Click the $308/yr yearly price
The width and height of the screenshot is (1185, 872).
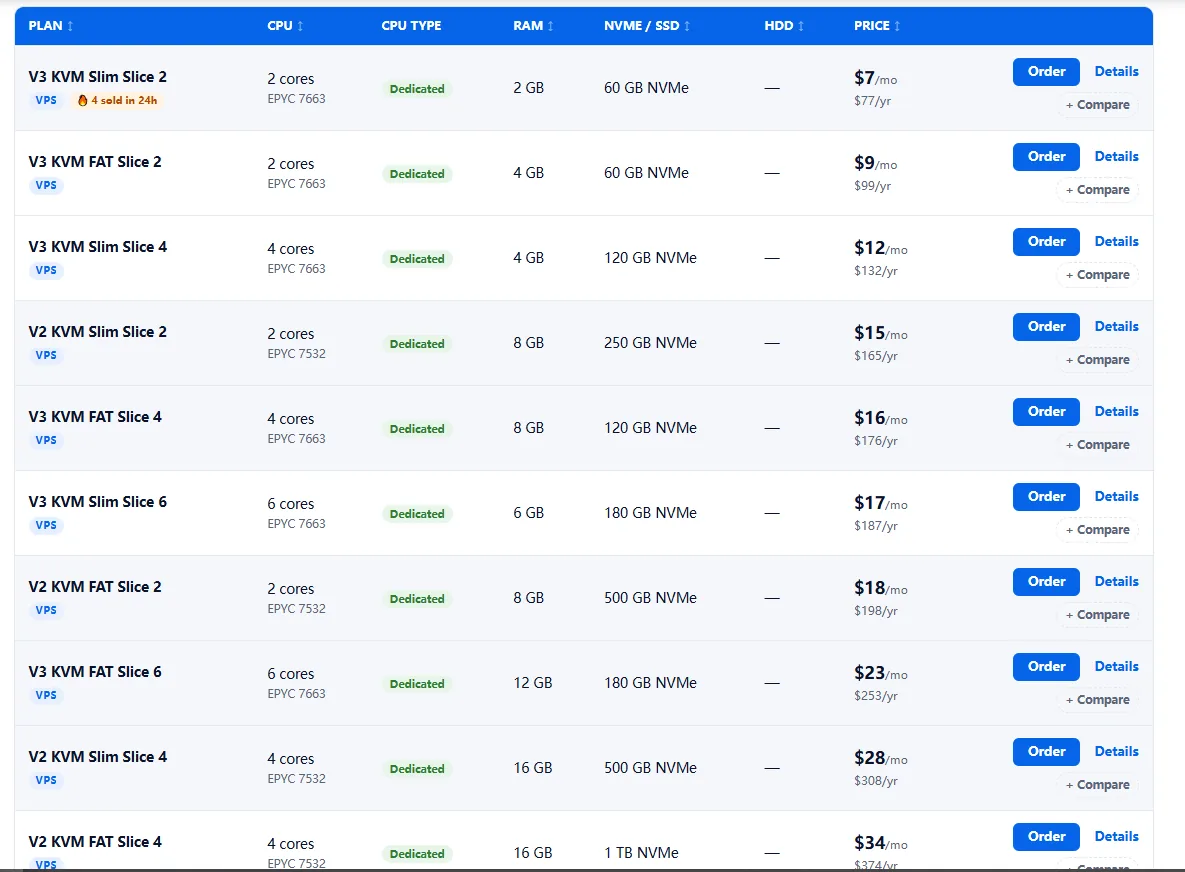point(875,781)
